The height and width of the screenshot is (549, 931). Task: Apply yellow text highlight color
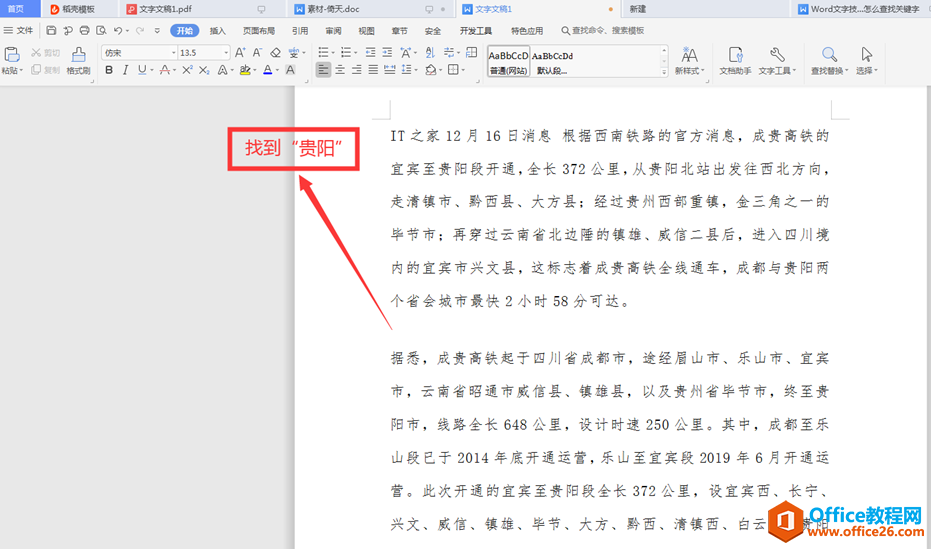(245, 70)
